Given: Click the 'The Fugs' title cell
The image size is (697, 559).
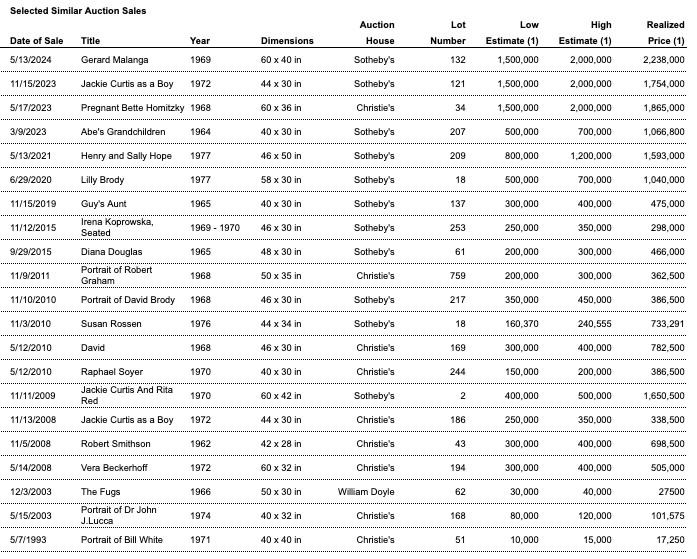Looking at the screenshot, I should tap(102, 492).
